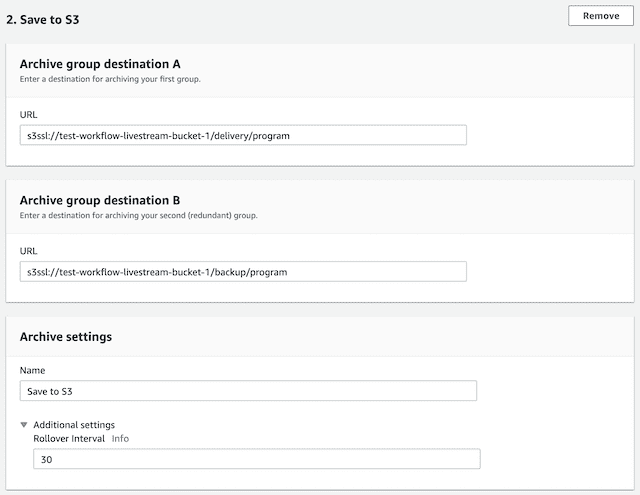Click the Rollover Interval label
The image size is (640, 495).
(x=69, y=438)
